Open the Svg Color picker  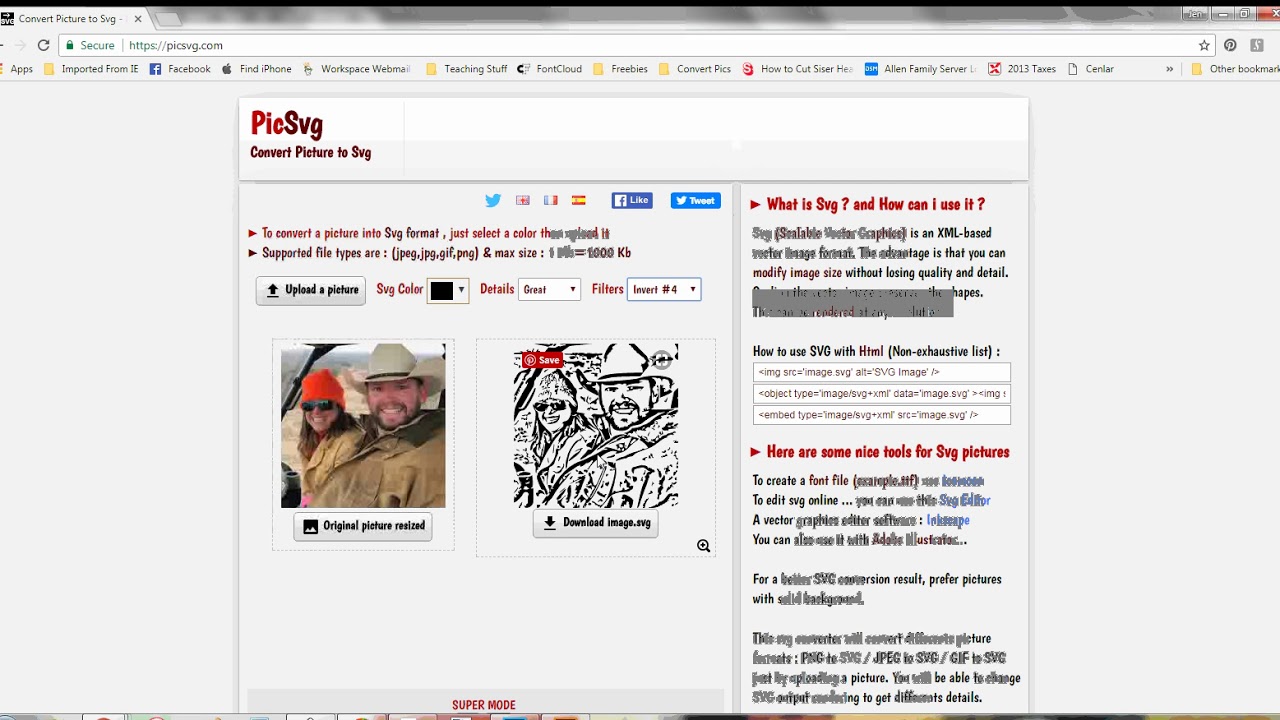(x=447, y=290)
